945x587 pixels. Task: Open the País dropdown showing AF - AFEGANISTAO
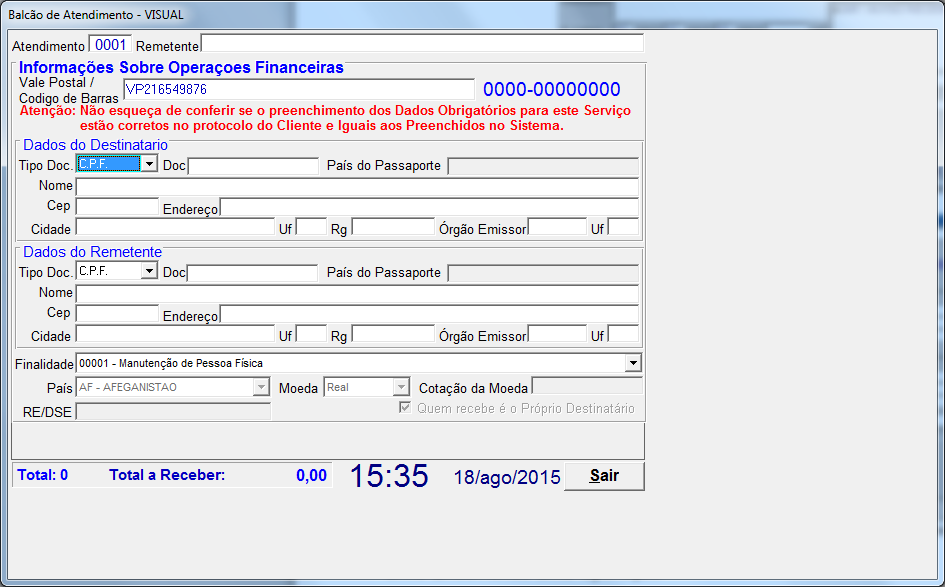click(x=261, y=387)
